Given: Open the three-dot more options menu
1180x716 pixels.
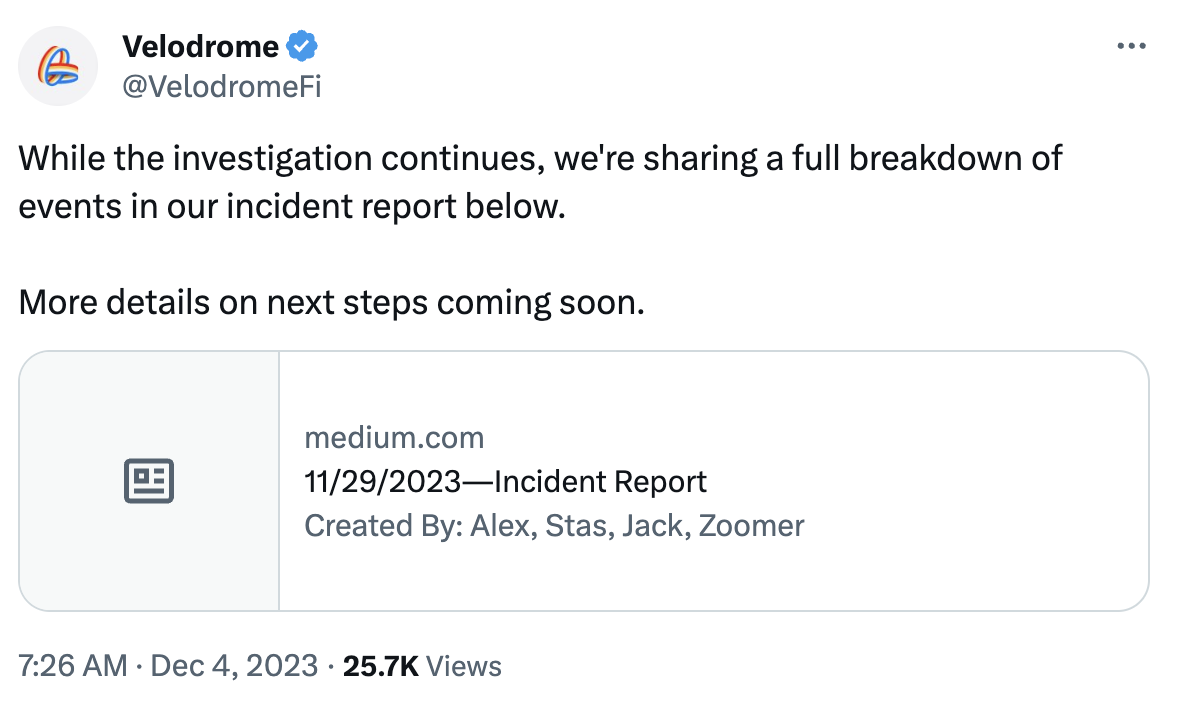Looking at the screenshot, I should (1129, 46).
